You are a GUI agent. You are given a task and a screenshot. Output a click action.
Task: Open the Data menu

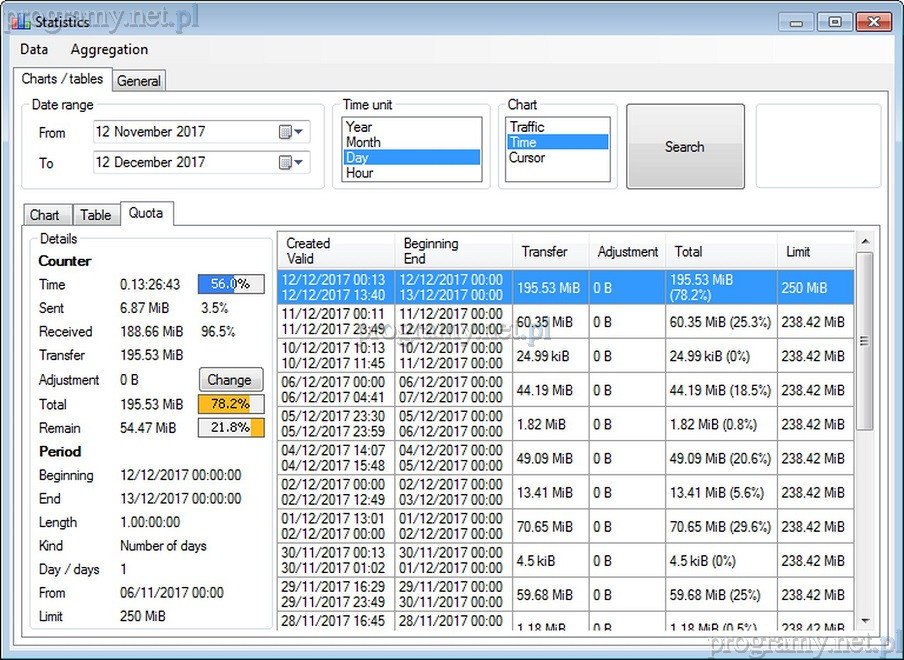[x=34, y=49]
